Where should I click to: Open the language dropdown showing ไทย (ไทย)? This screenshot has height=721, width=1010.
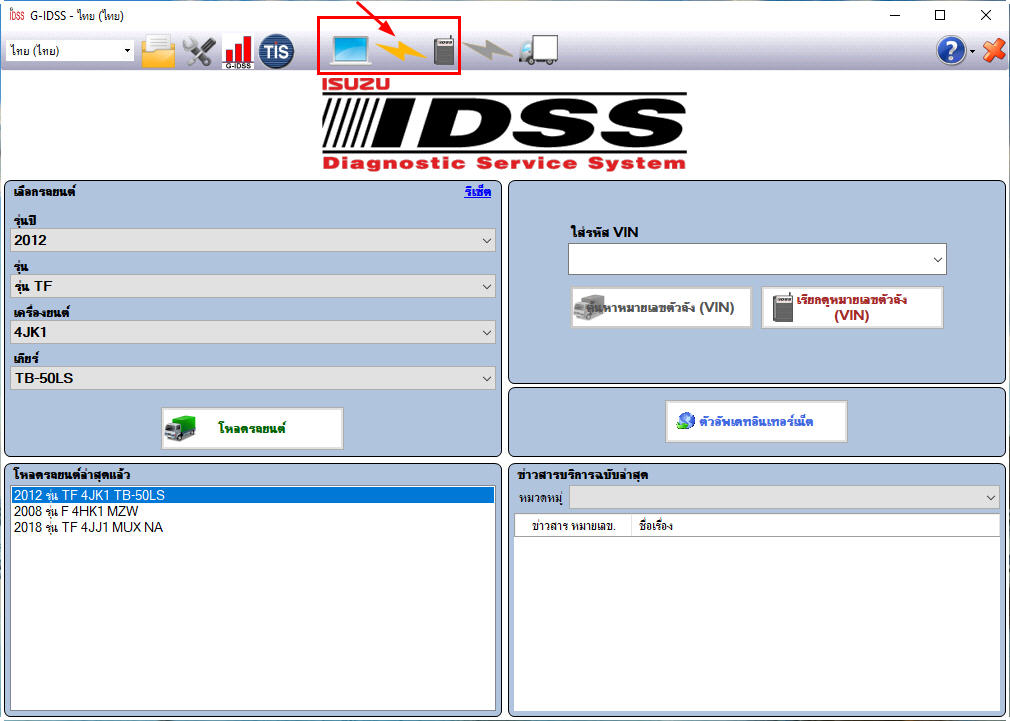(x=70, y=50)
